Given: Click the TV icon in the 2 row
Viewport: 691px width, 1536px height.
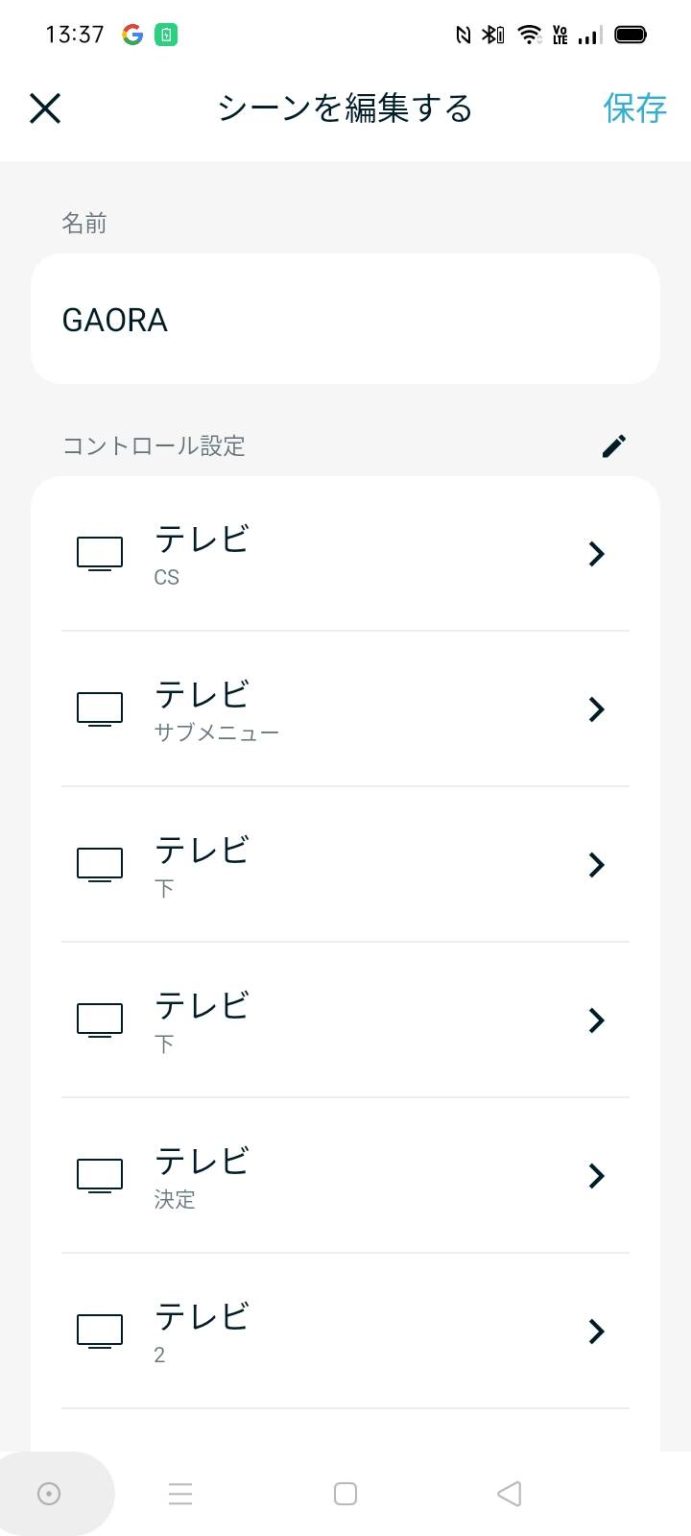Looking at the screenshot, I should point(100,1331).
